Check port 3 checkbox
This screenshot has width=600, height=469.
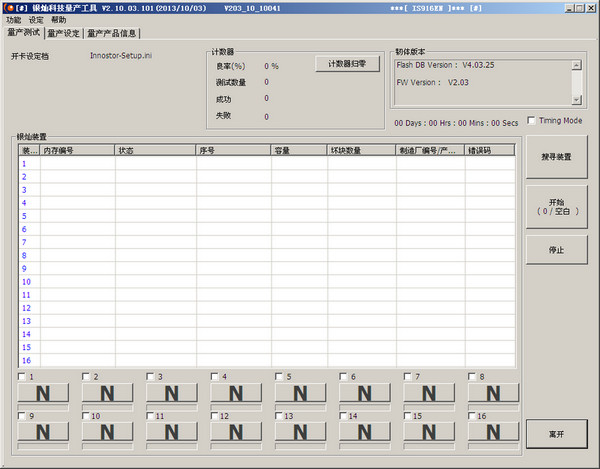150,376
